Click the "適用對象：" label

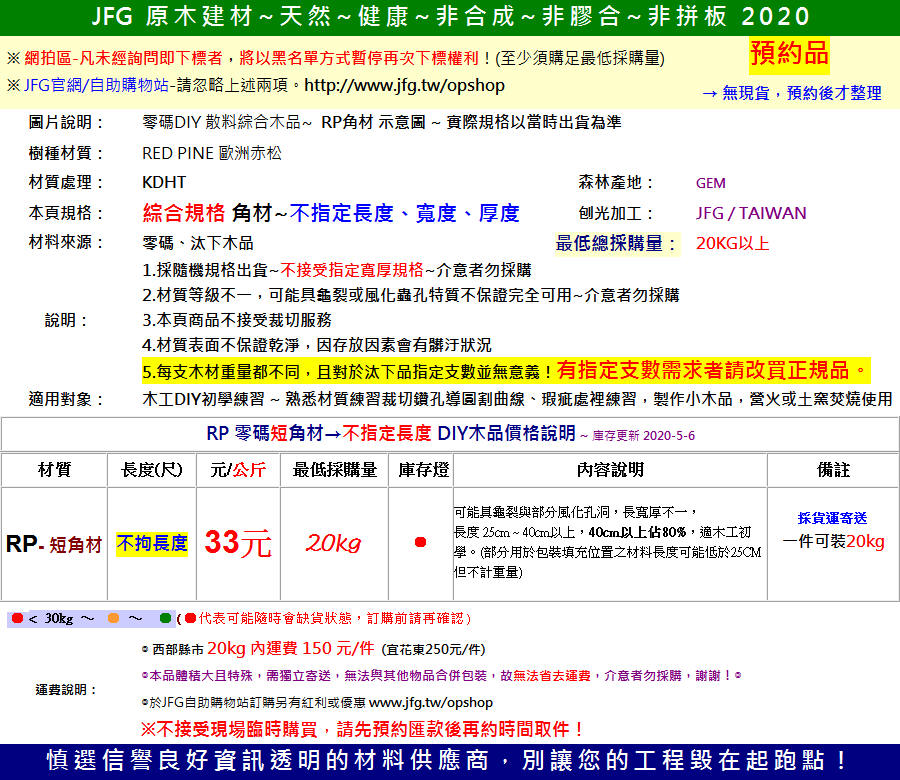pyautogui.click(x=66, y=399)
